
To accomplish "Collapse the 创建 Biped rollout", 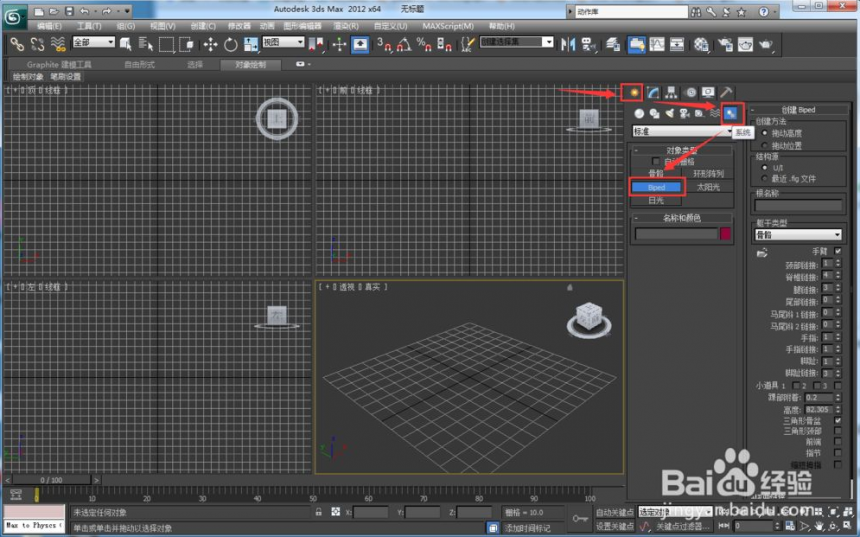I will pyautogui.click(x=798, y=110).
